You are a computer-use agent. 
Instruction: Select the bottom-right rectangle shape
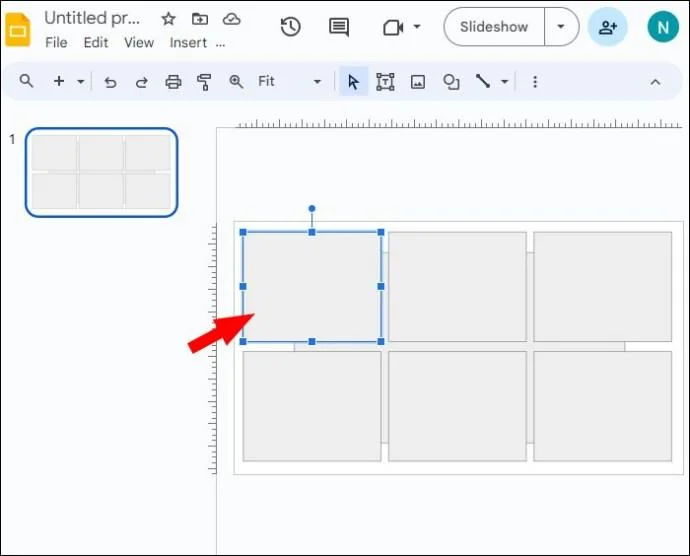tap(602, 406)
